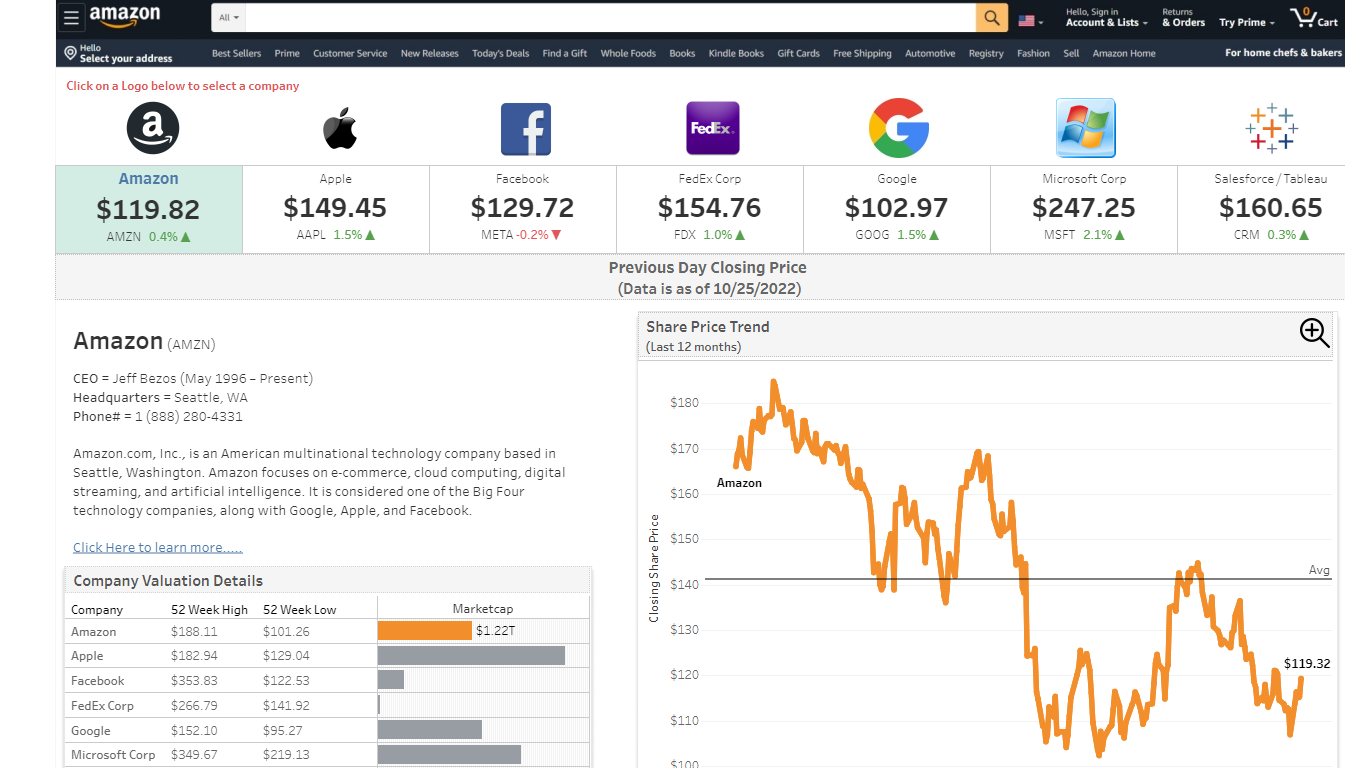Click the search magnifying glass button
The width and height of the screenshot is (1366, 768).
pos(991,17)
